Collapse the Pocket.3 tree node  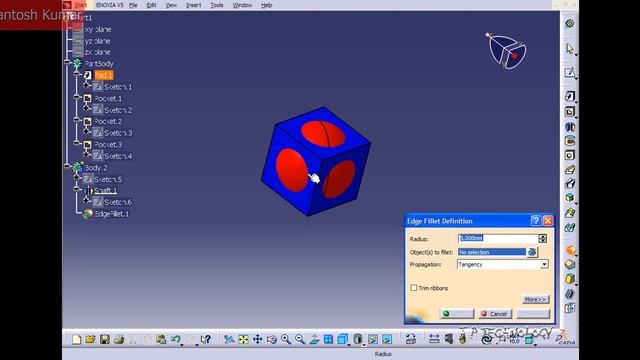pos(77,143)
